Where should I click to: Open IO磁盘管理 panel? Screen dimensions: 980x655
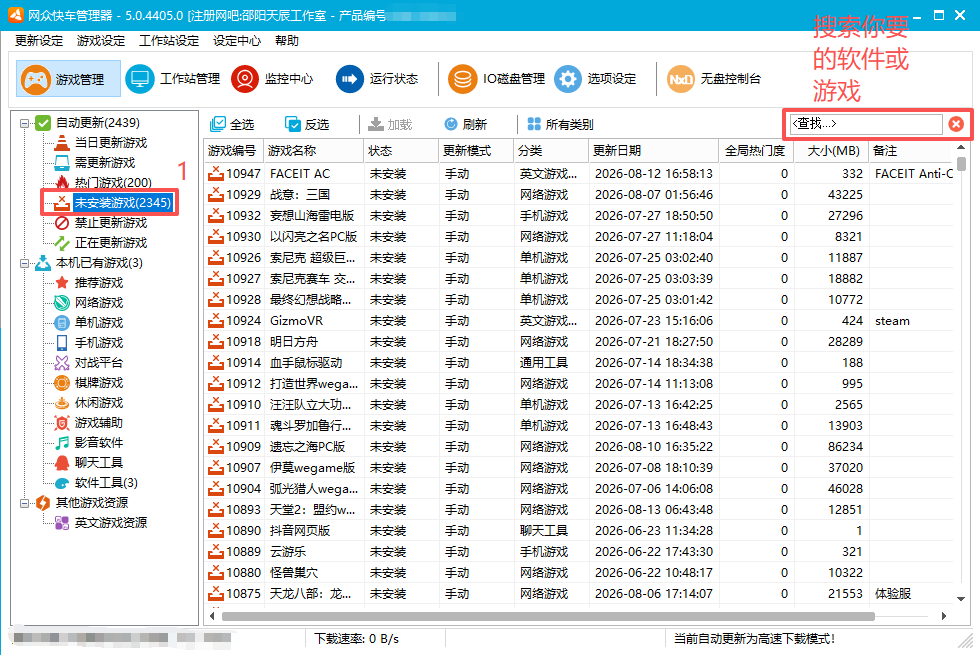pos(497,79)
